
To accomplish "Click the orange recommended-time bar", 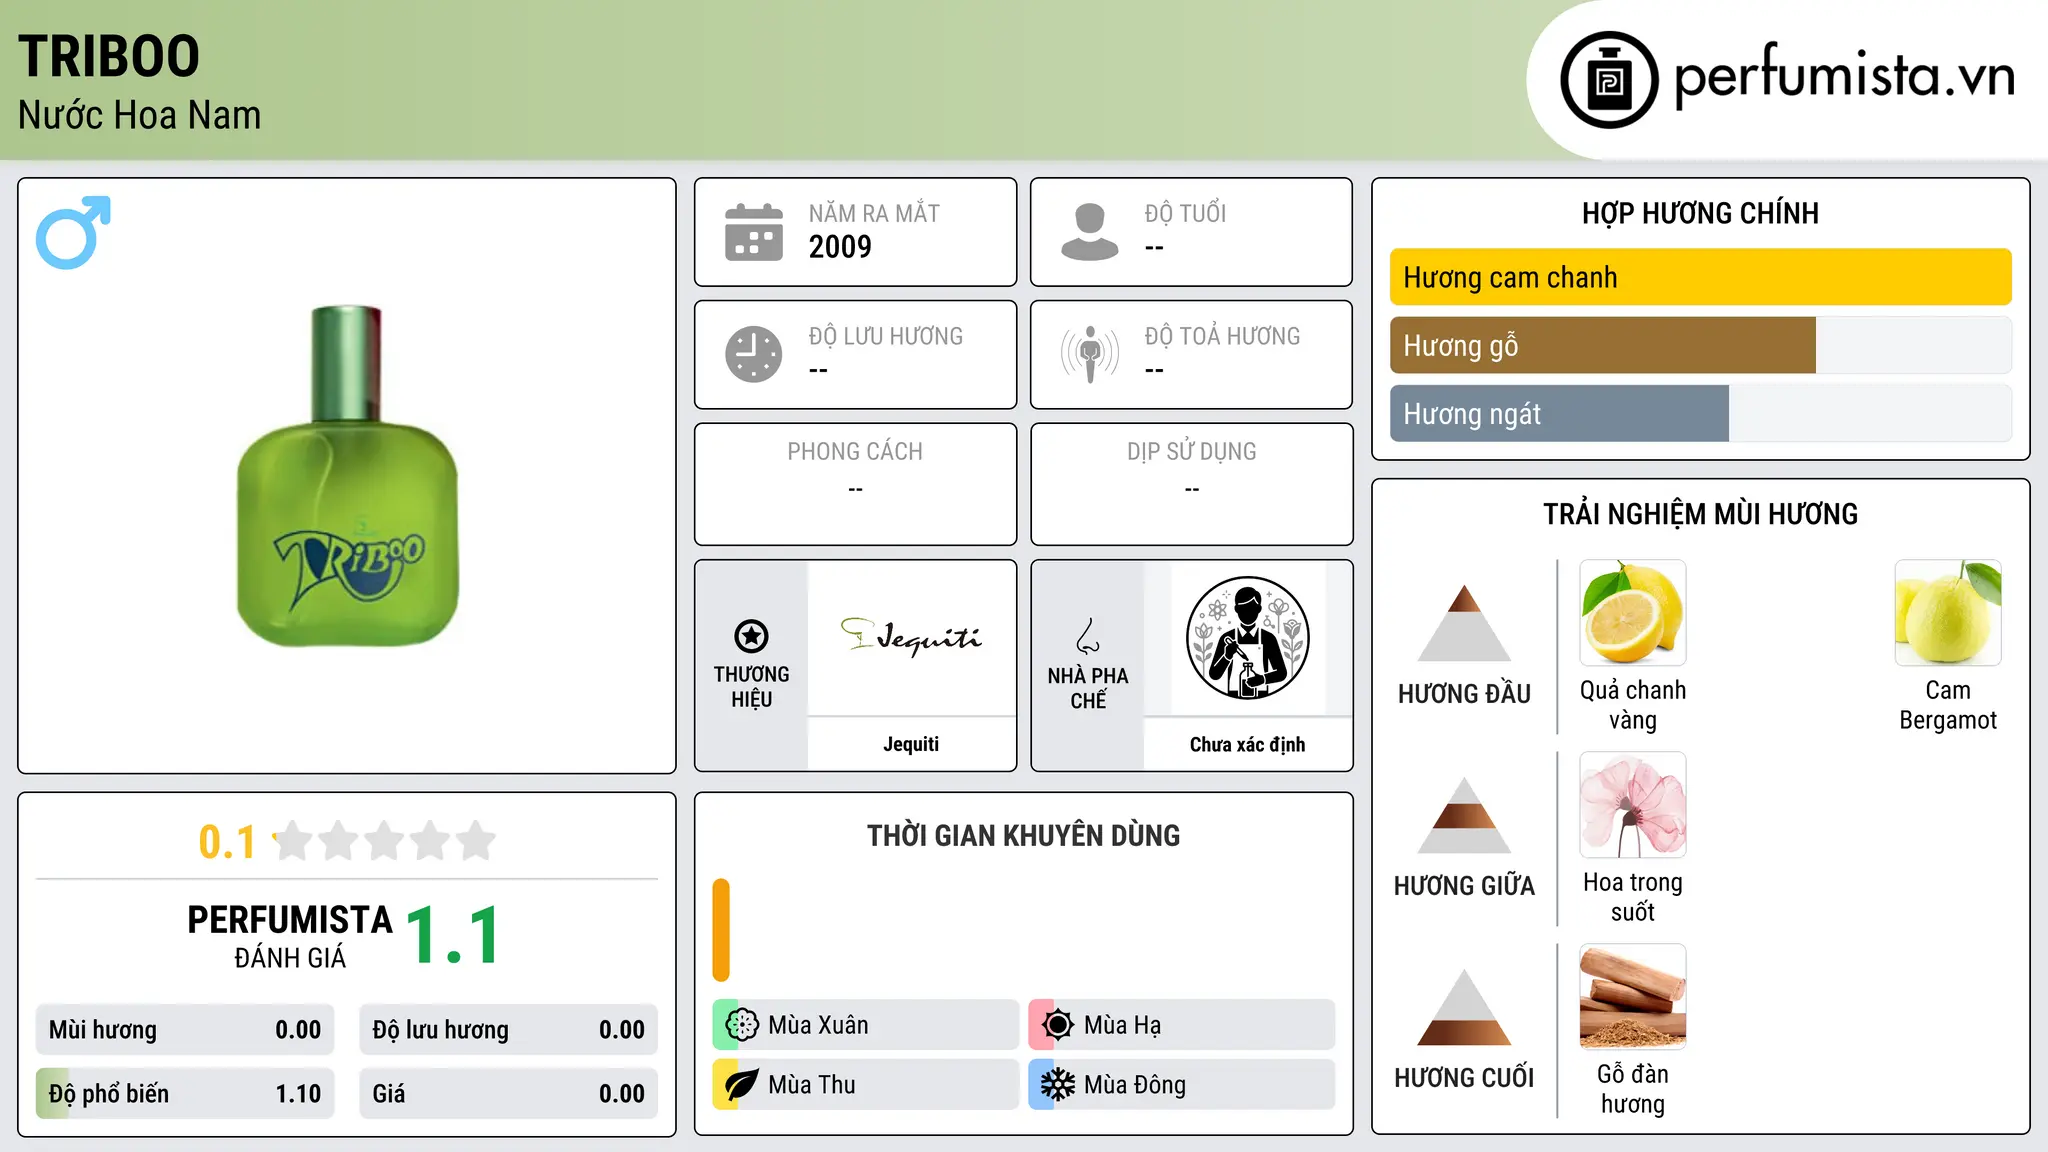I will pos(721,930).
